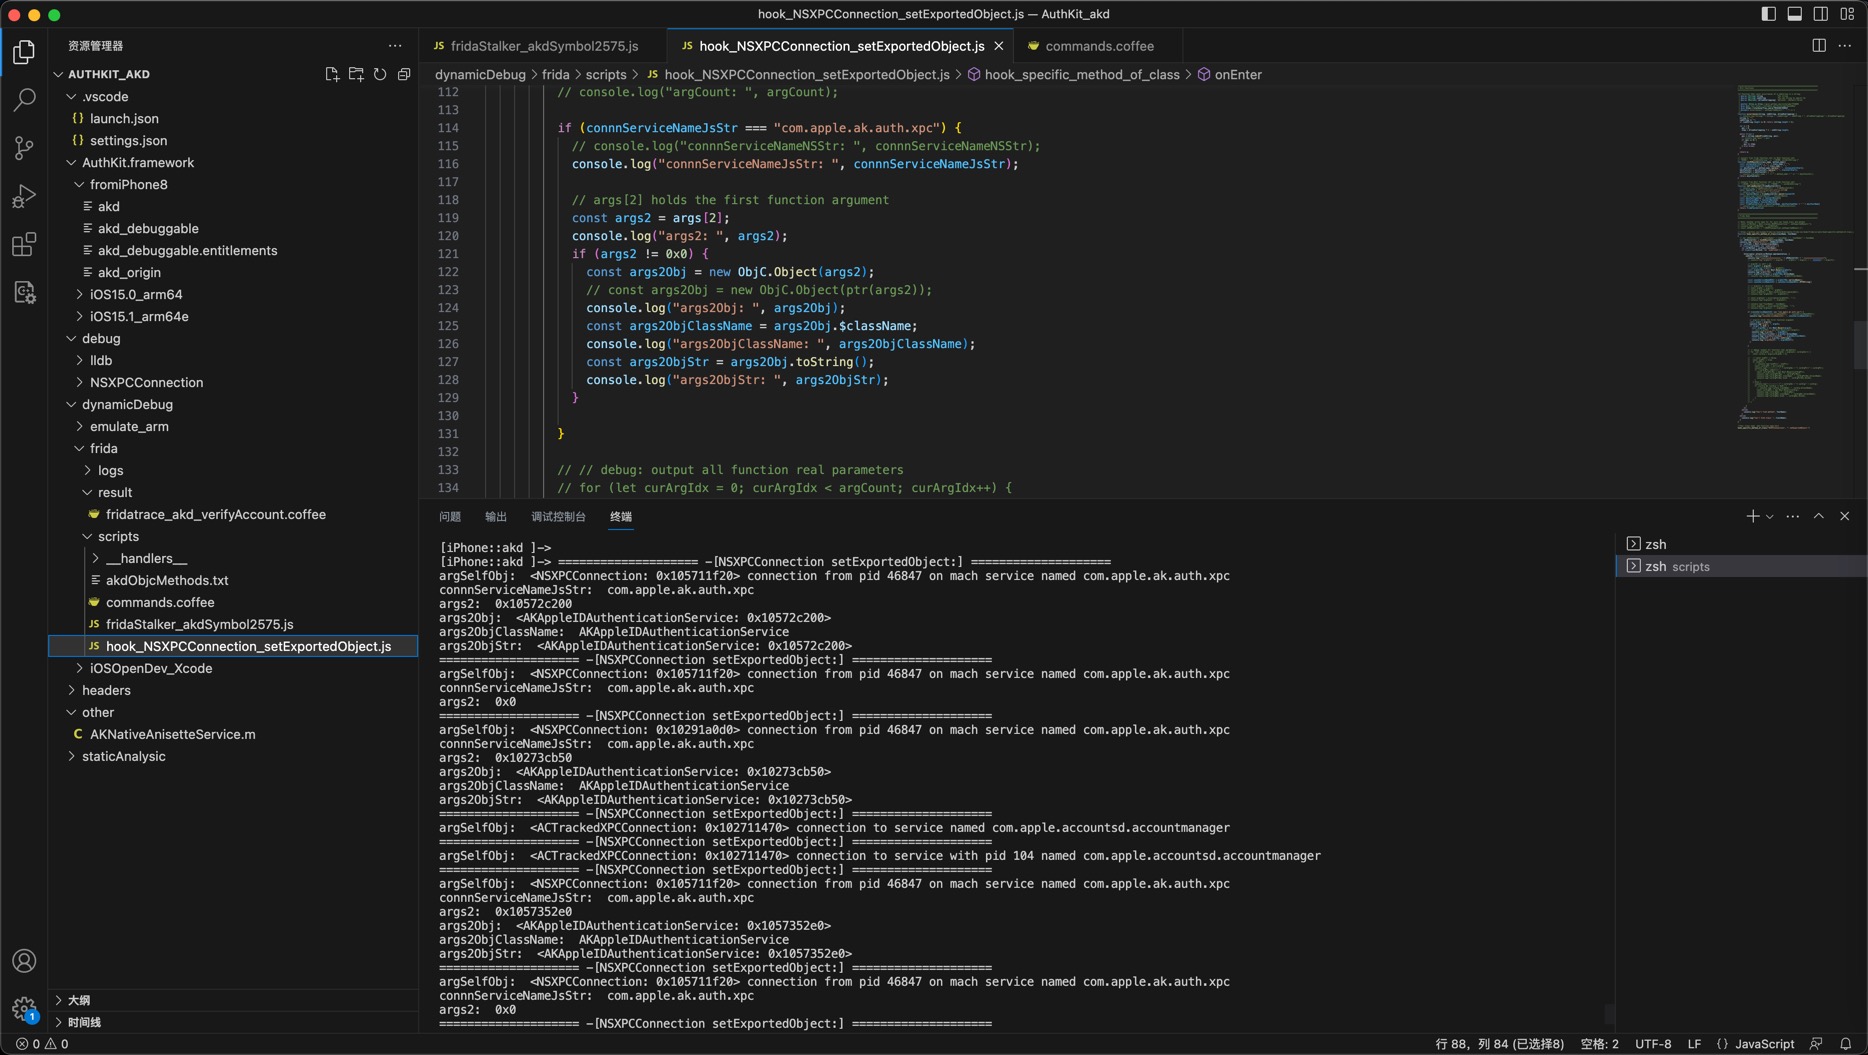
Task: Click hook_specific_method_of_class breadcrumb
Action: (1082, 74)
